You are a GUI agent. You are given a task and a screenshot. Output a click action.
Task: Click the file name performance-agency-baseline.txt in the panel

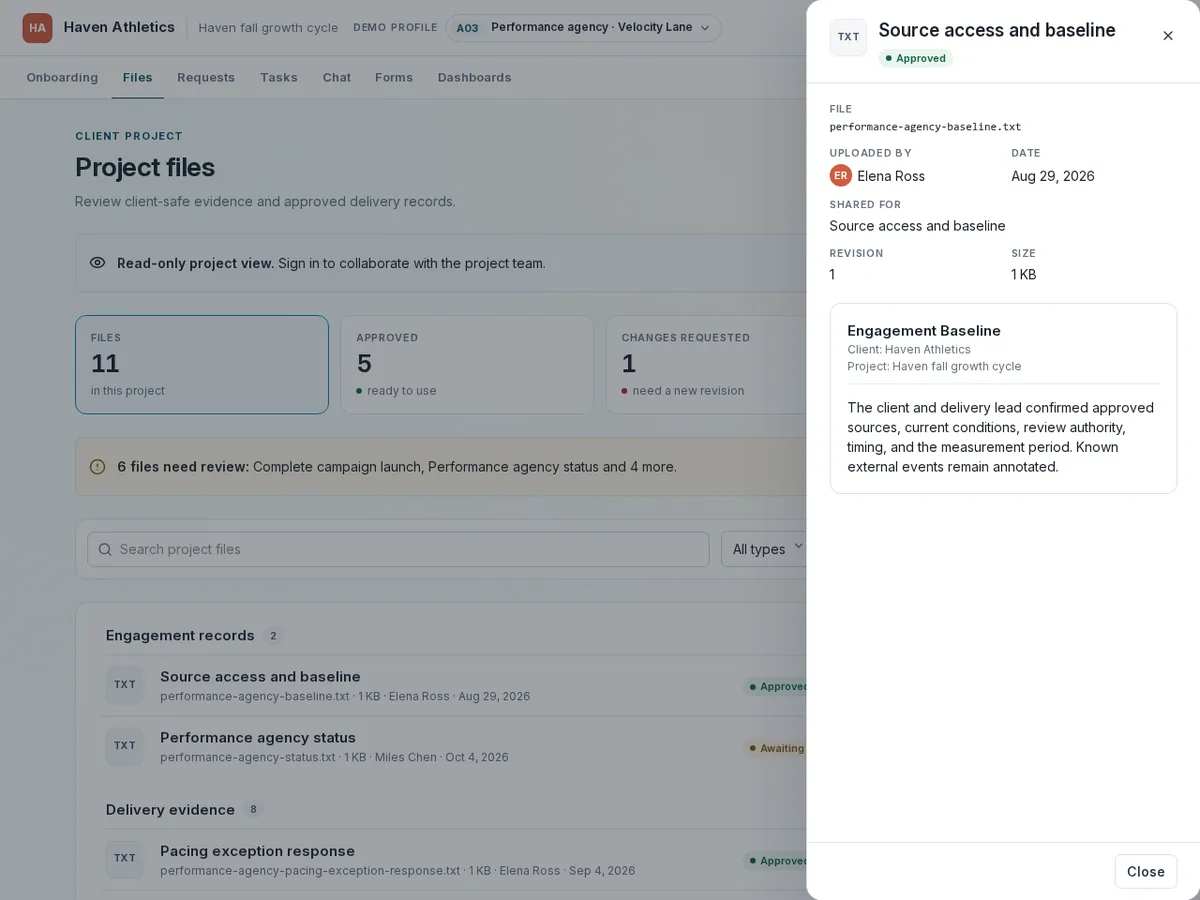(925, 127)
